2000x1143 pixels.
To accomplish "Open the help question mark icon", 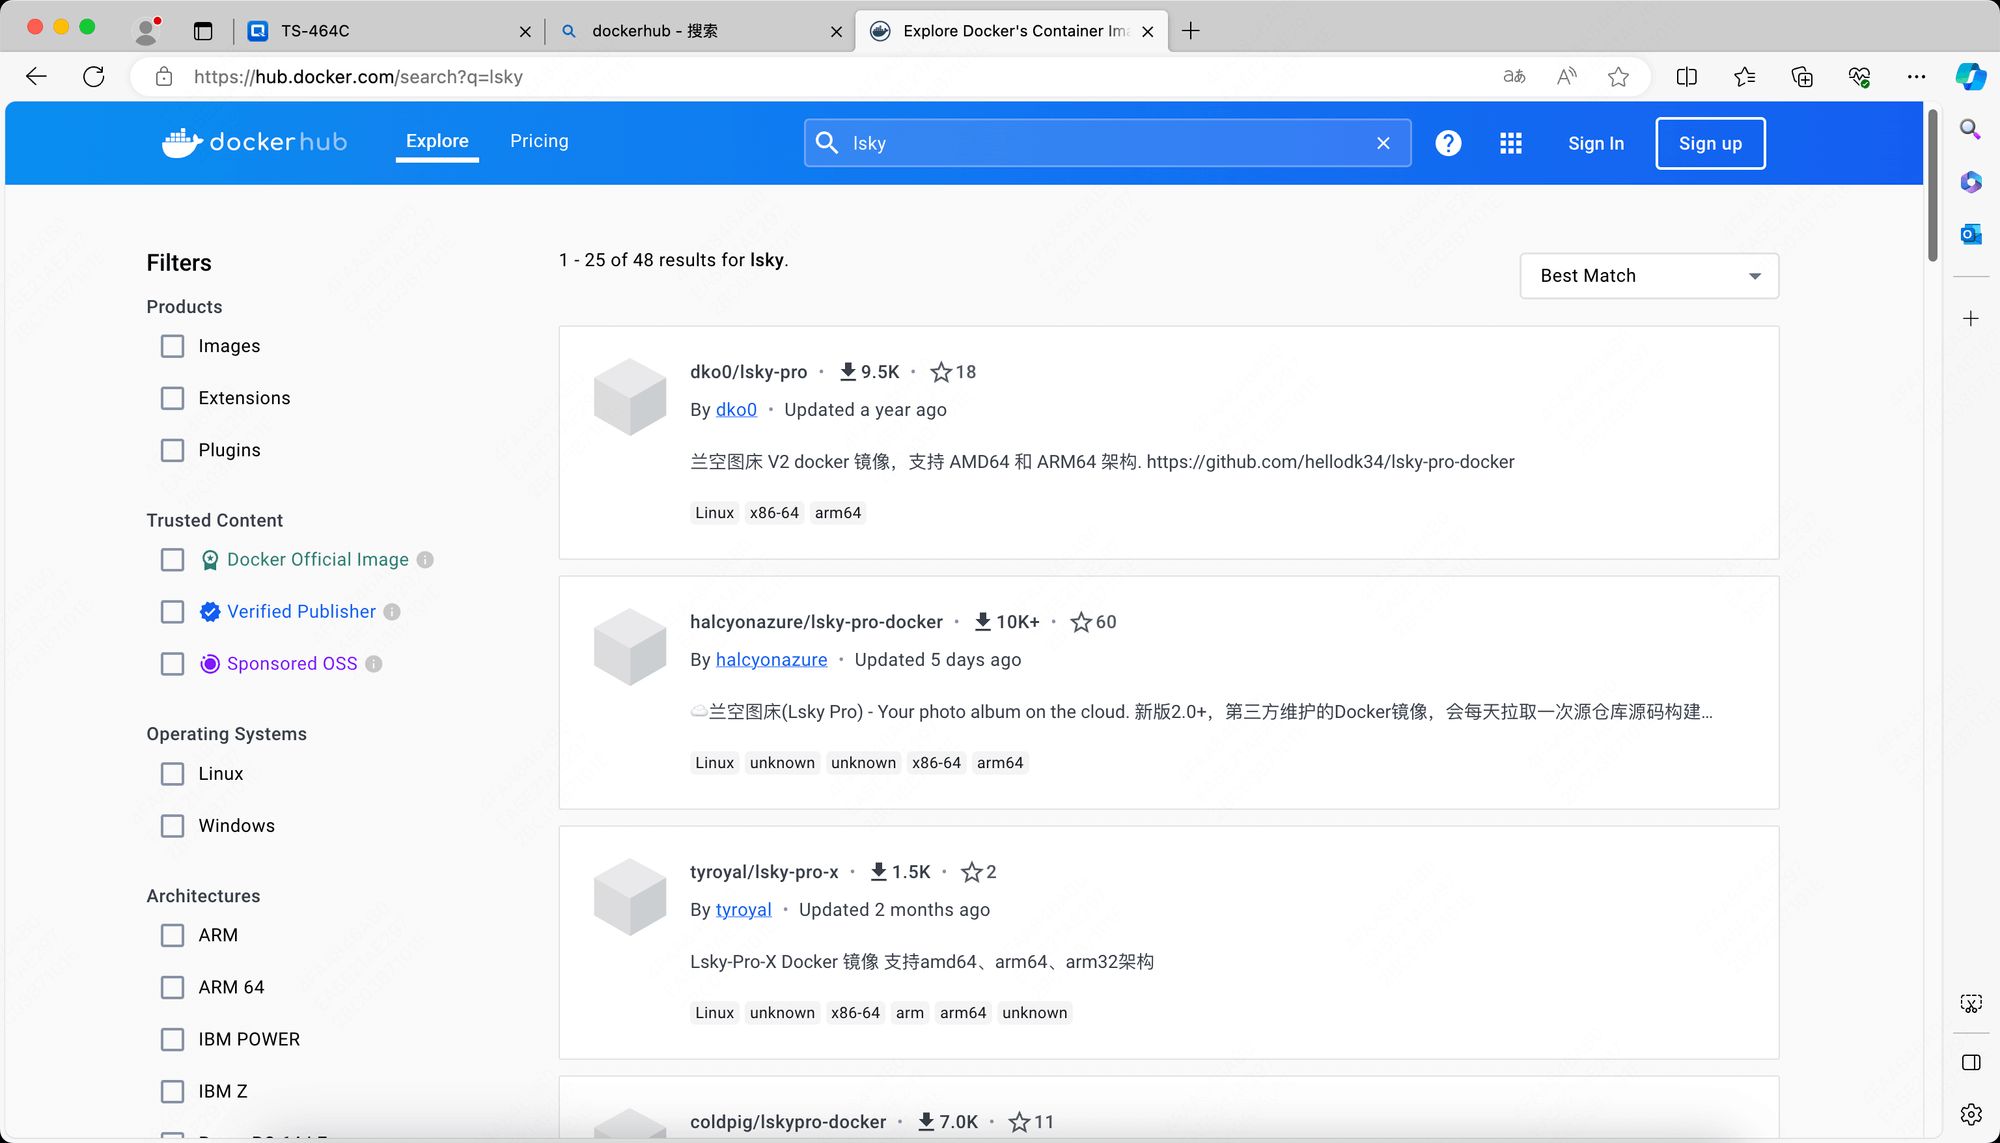I will (x=1447, y=143).
